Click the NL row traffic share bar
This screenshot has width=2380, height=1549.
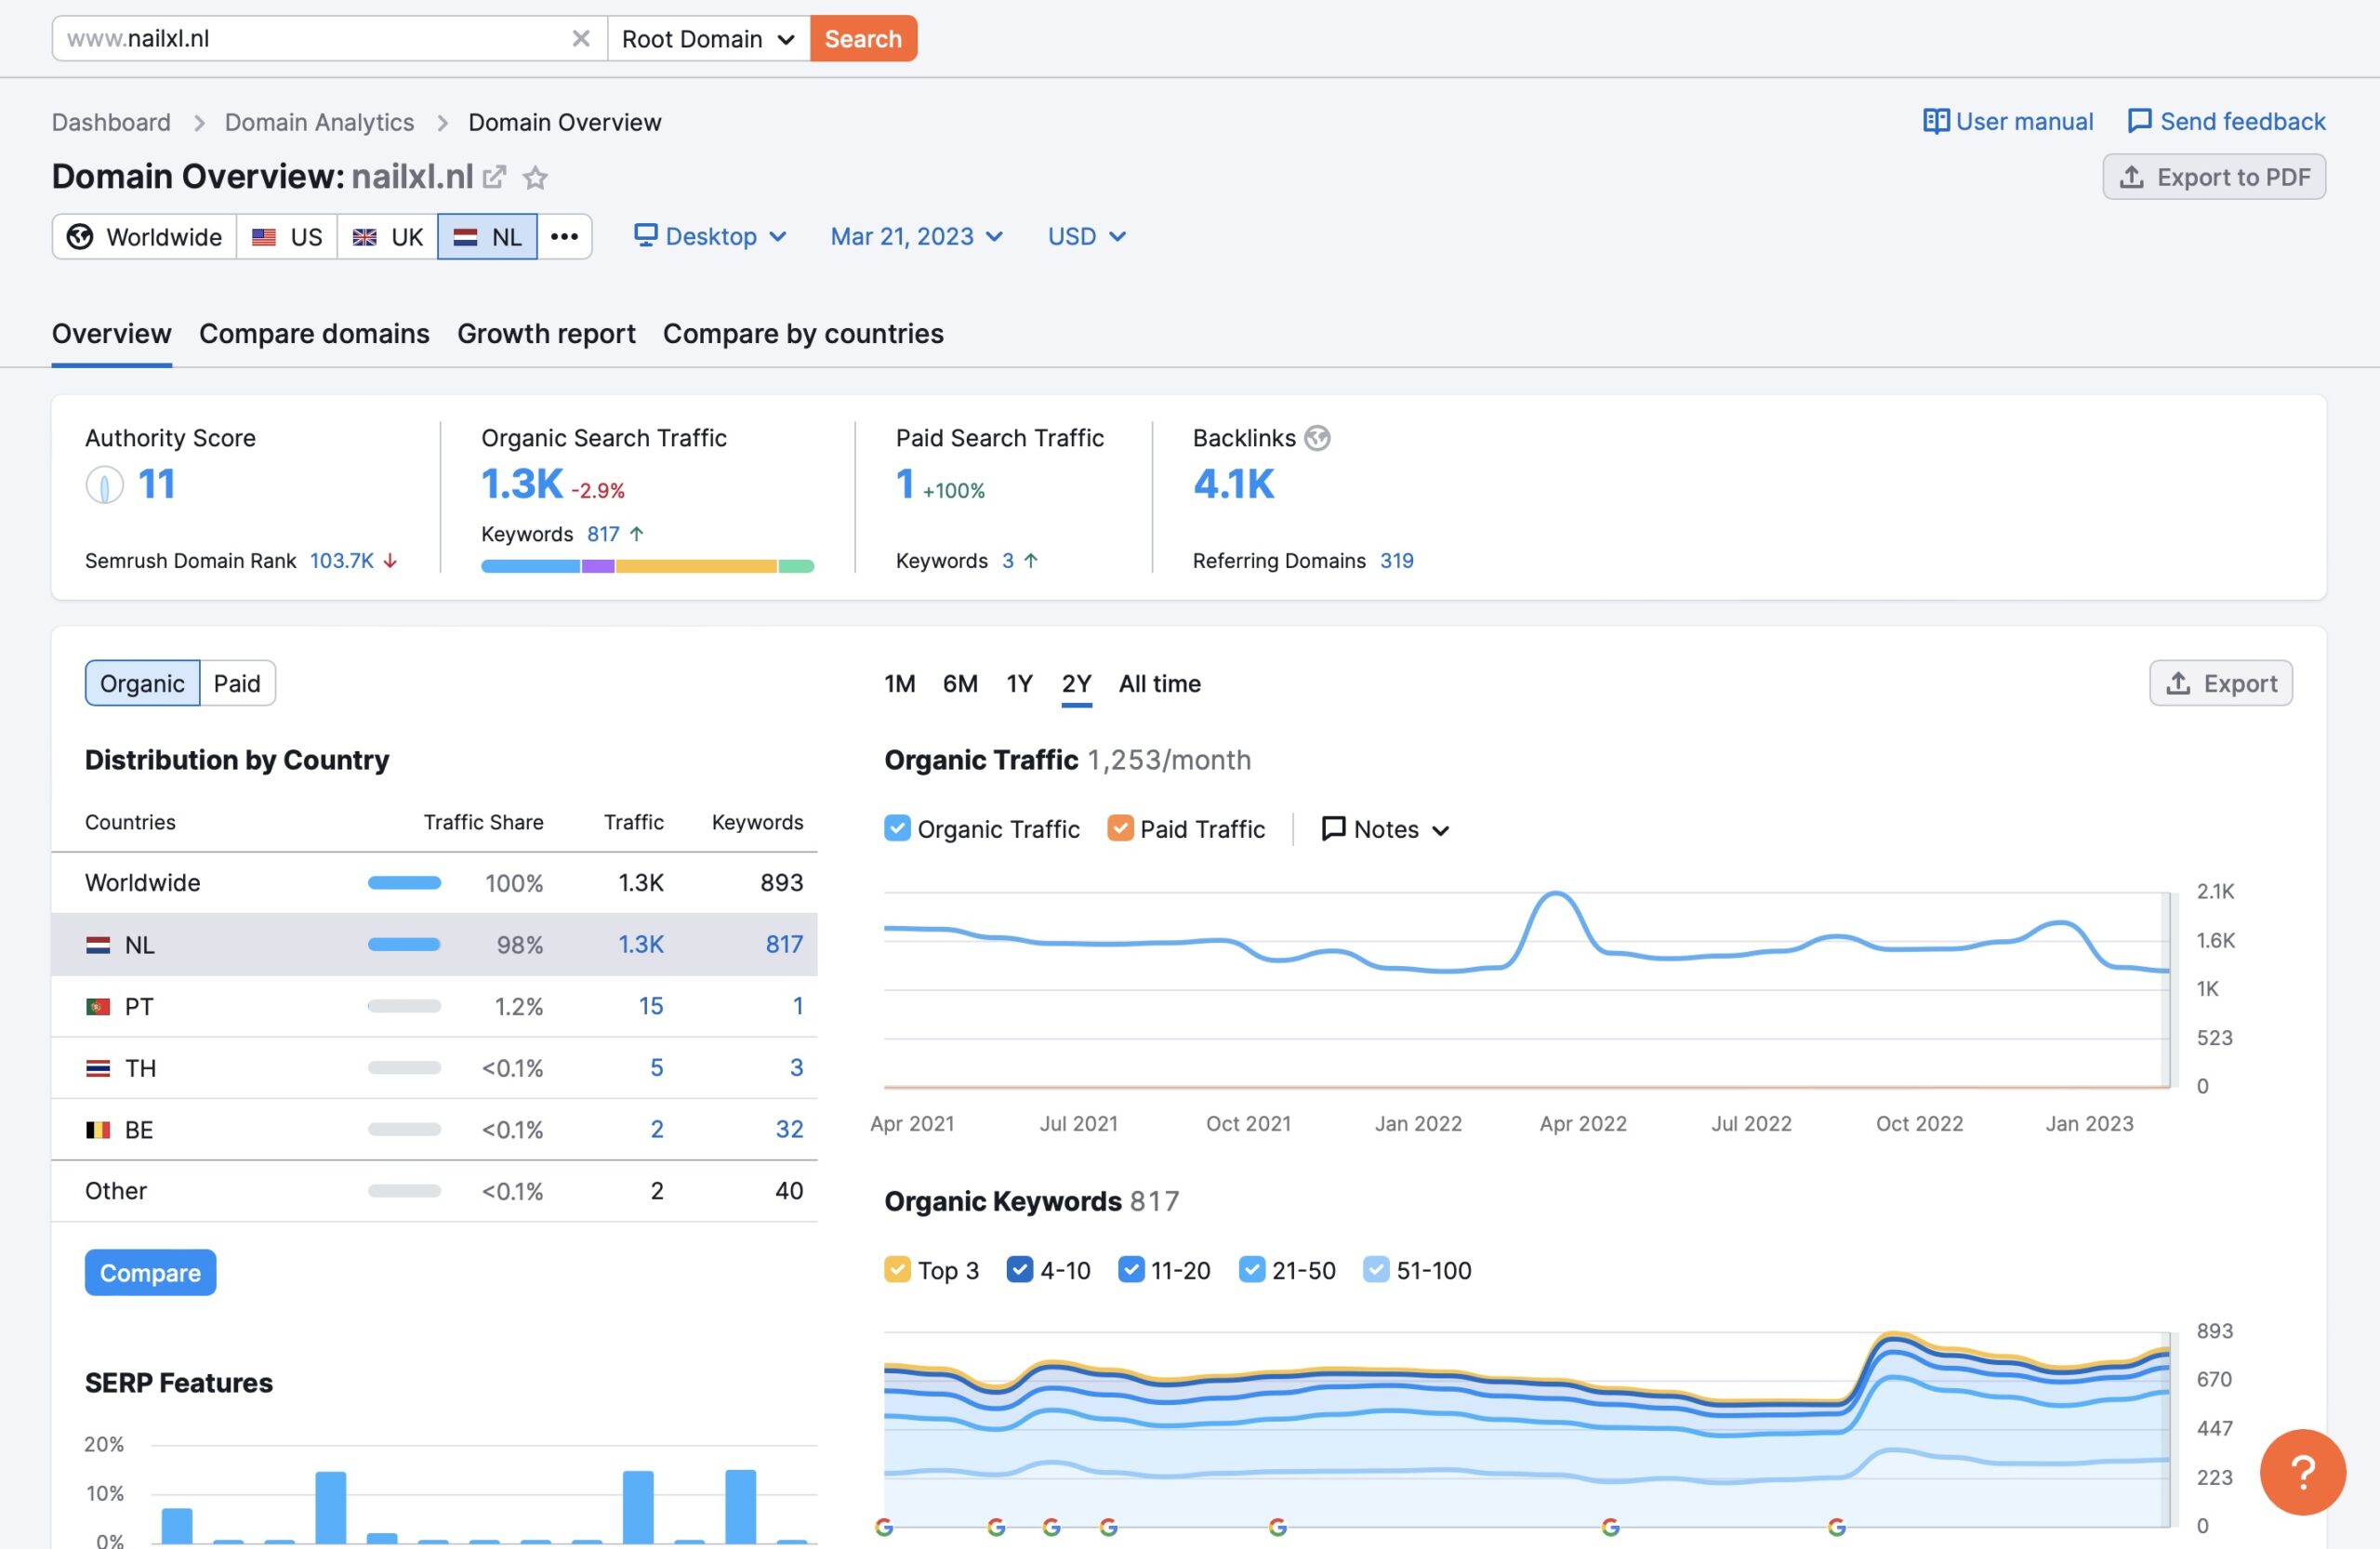[404, 944]
